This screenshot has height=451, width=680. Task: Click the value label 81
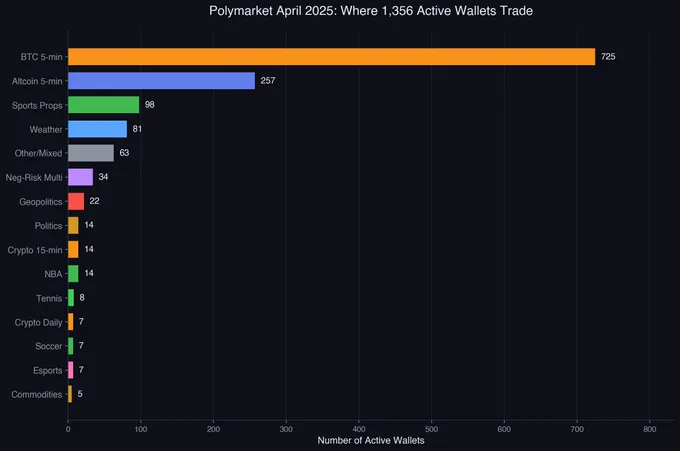click(137, 129)
